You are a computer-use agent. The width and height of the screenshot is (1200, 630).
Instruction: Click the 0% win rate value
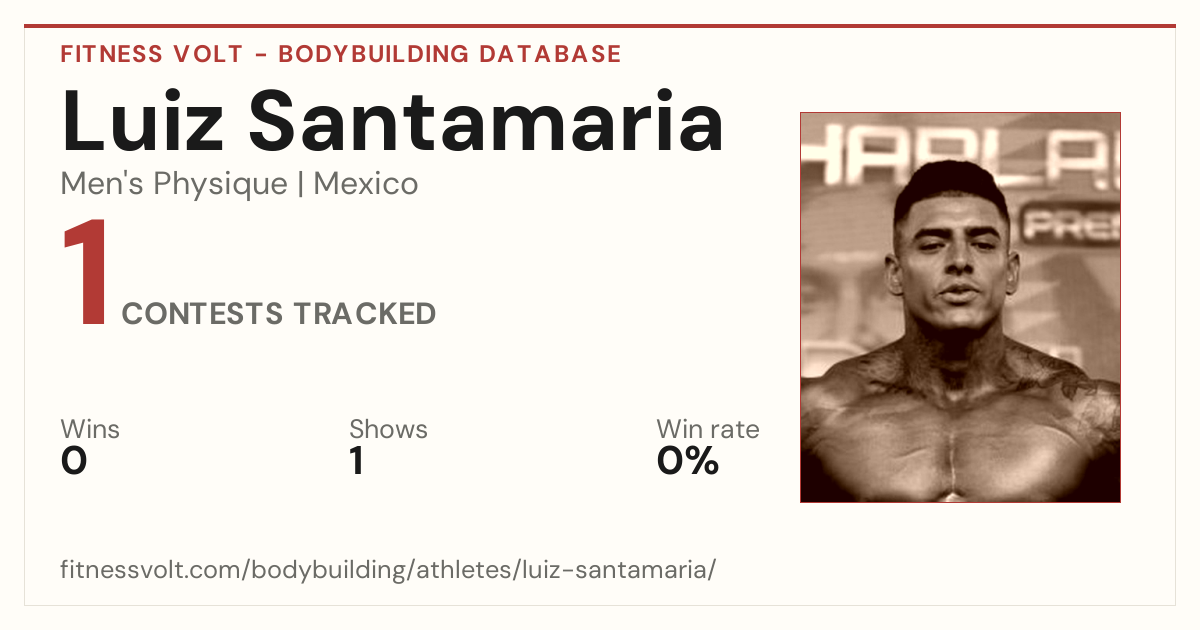pos(688,461)
